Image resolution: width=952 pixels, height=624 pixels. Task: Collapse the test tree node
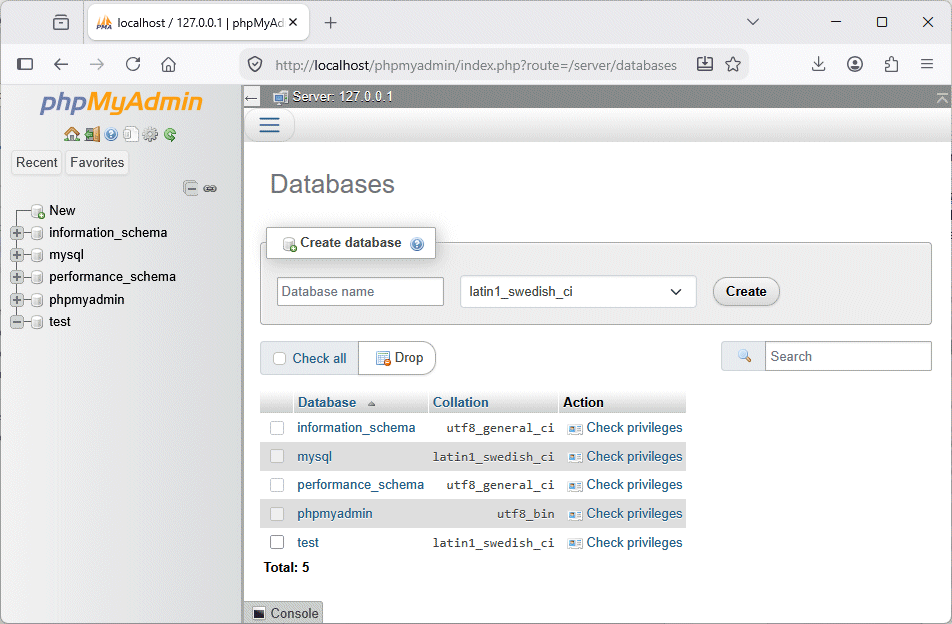click(17, 322)
